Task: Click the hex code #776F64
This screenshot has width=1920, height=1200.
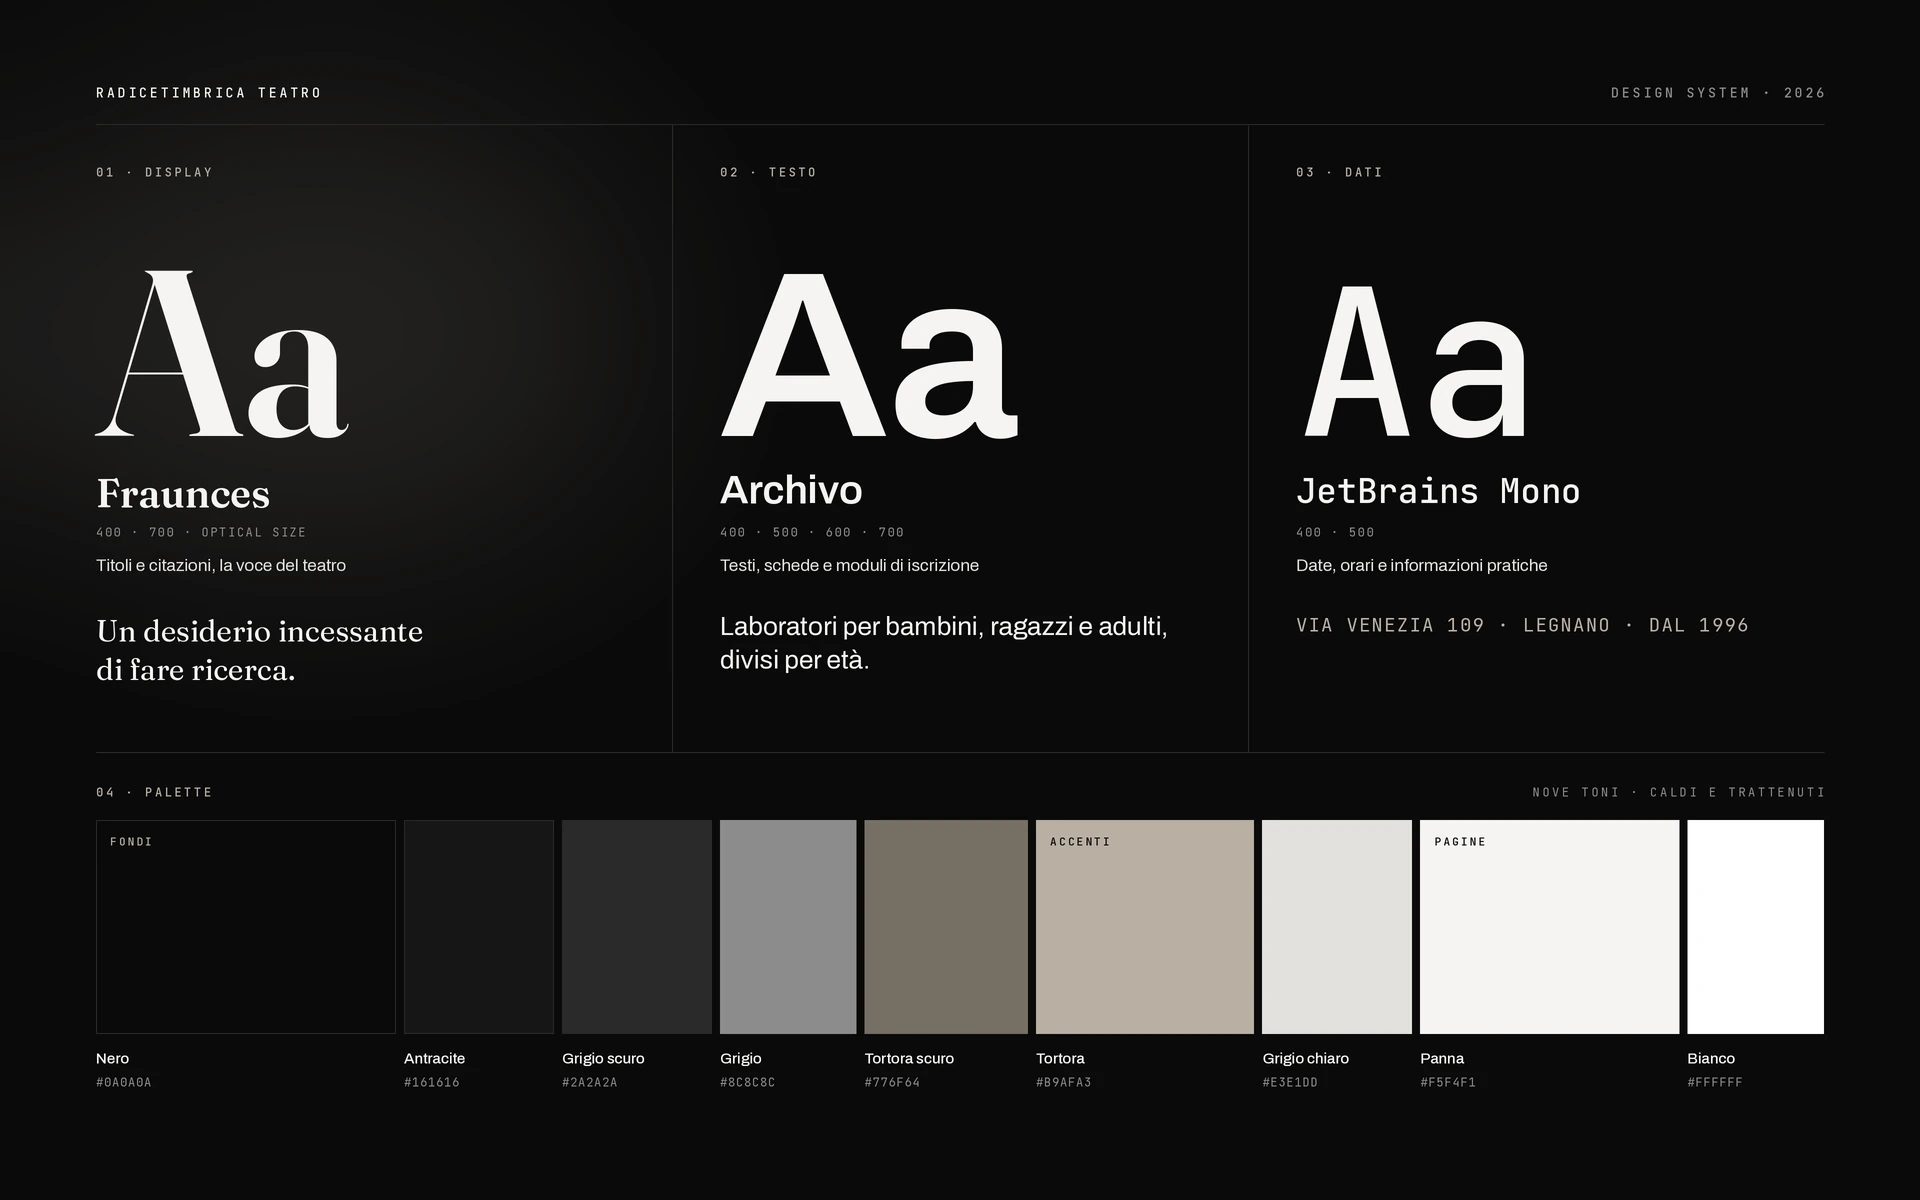Action: 893,1082
